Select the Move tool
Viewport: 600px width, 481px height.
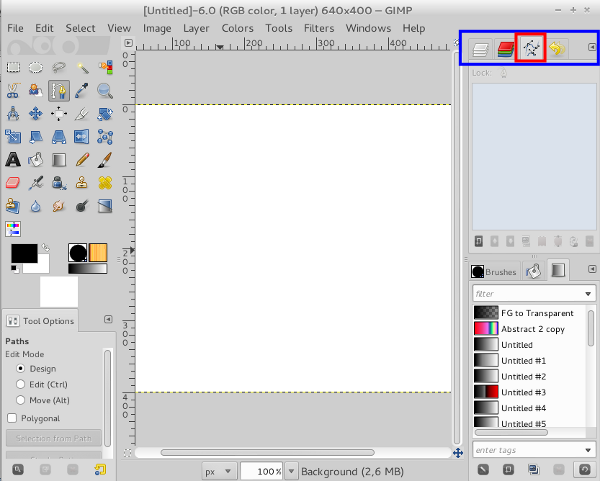coord(36,114)
